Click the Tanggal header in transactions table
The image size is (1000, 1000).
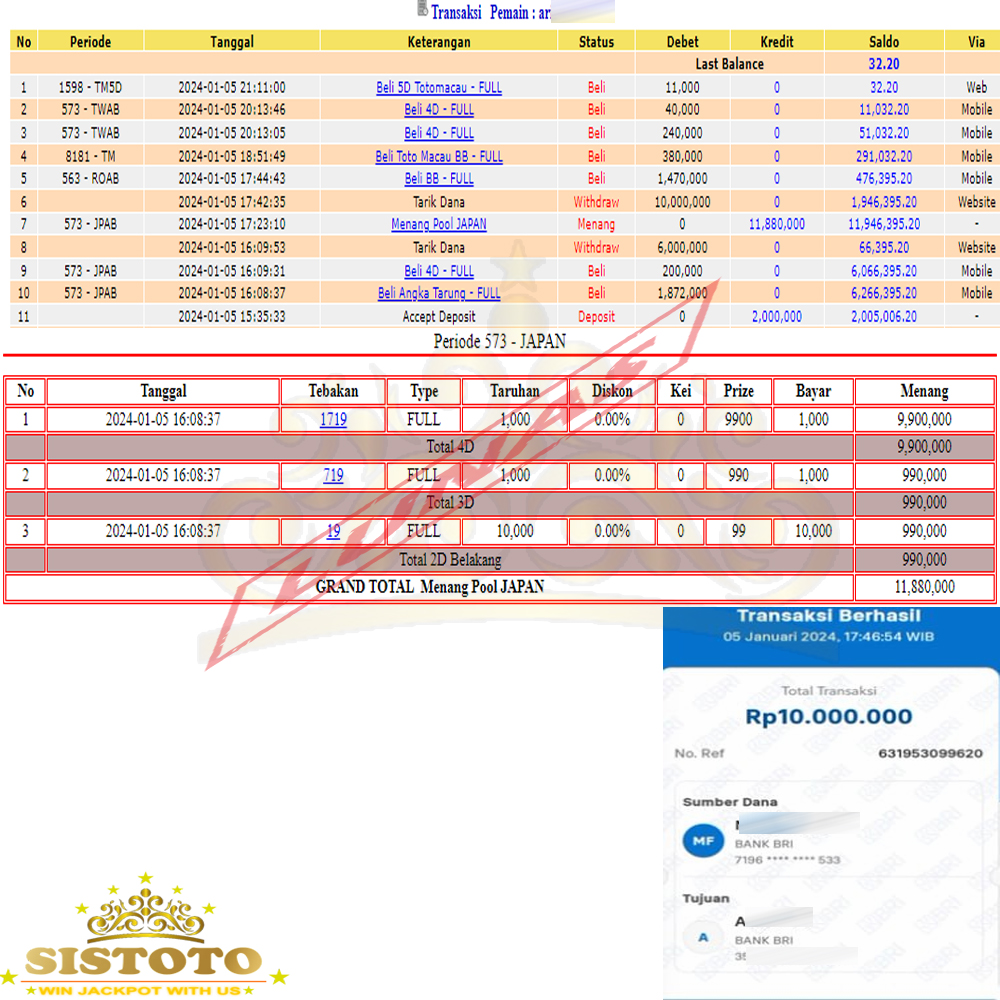[232, 41]
